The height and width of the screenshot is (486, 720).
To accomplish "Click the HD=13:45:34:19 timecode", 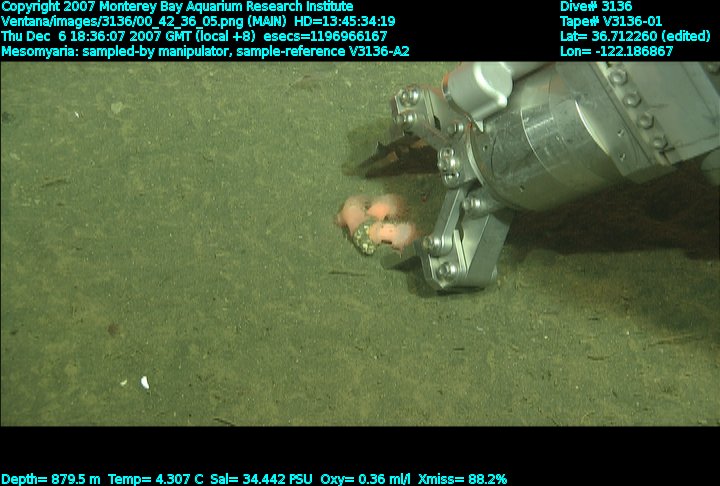I will coord(344,22).
